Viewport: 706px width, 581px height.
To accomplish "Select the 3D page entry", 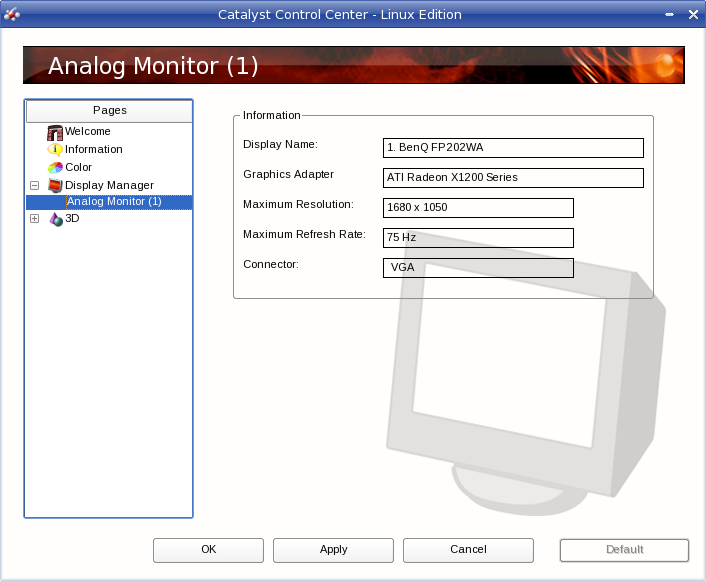I will [x=72, y=218].
